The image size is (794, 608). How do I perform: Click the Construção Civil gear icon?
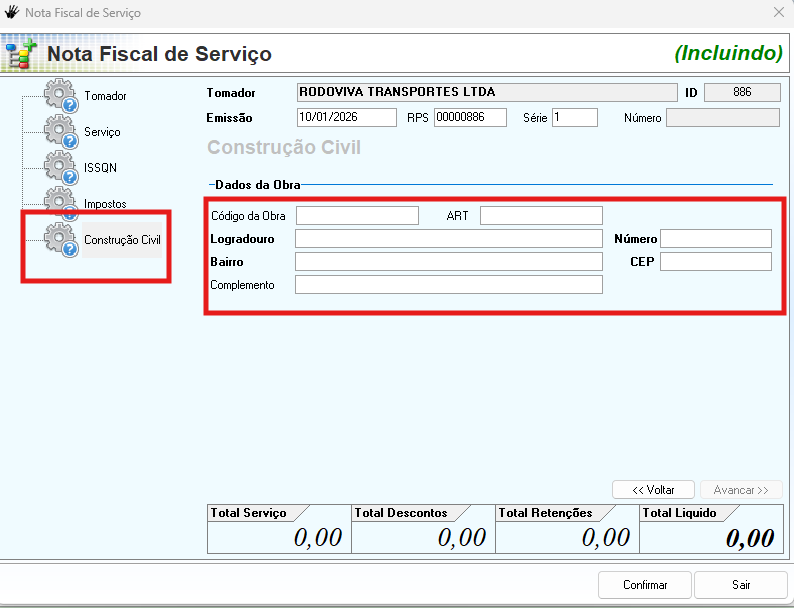[x=61, y=240]
